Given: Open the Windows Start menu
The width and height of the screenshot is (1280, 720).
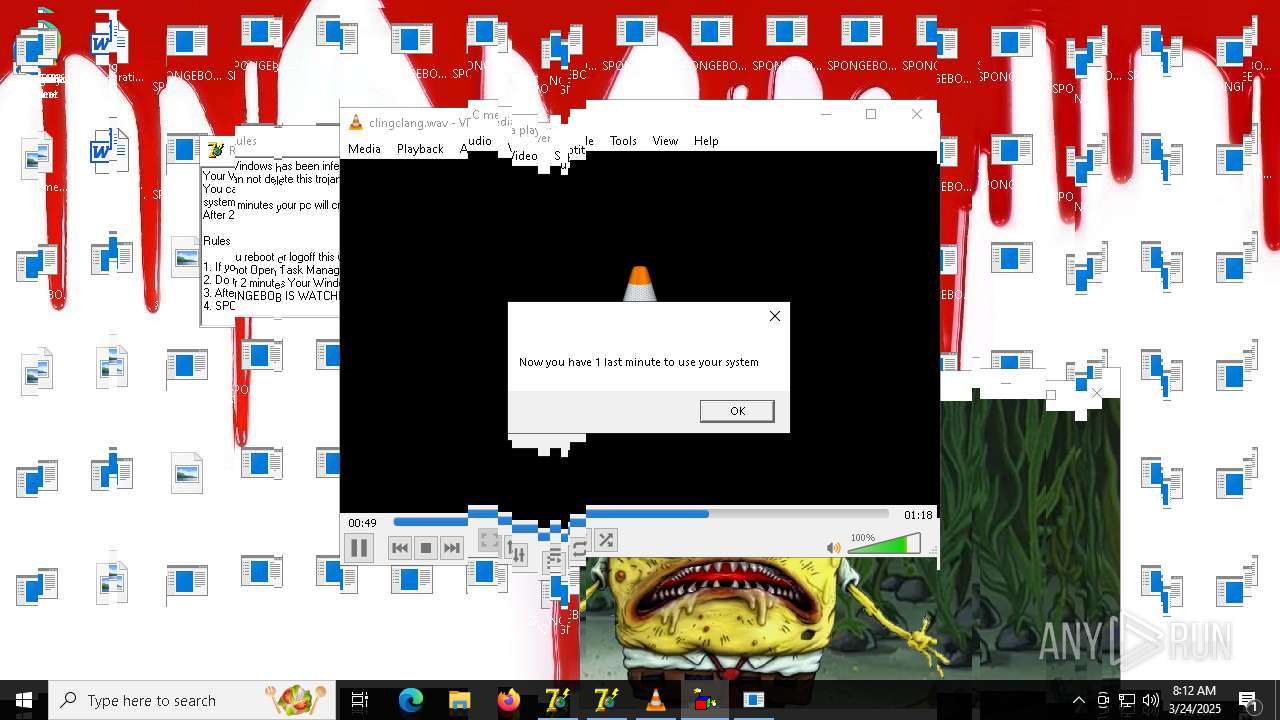Looking at the screenshot, I should coord(24,700).
